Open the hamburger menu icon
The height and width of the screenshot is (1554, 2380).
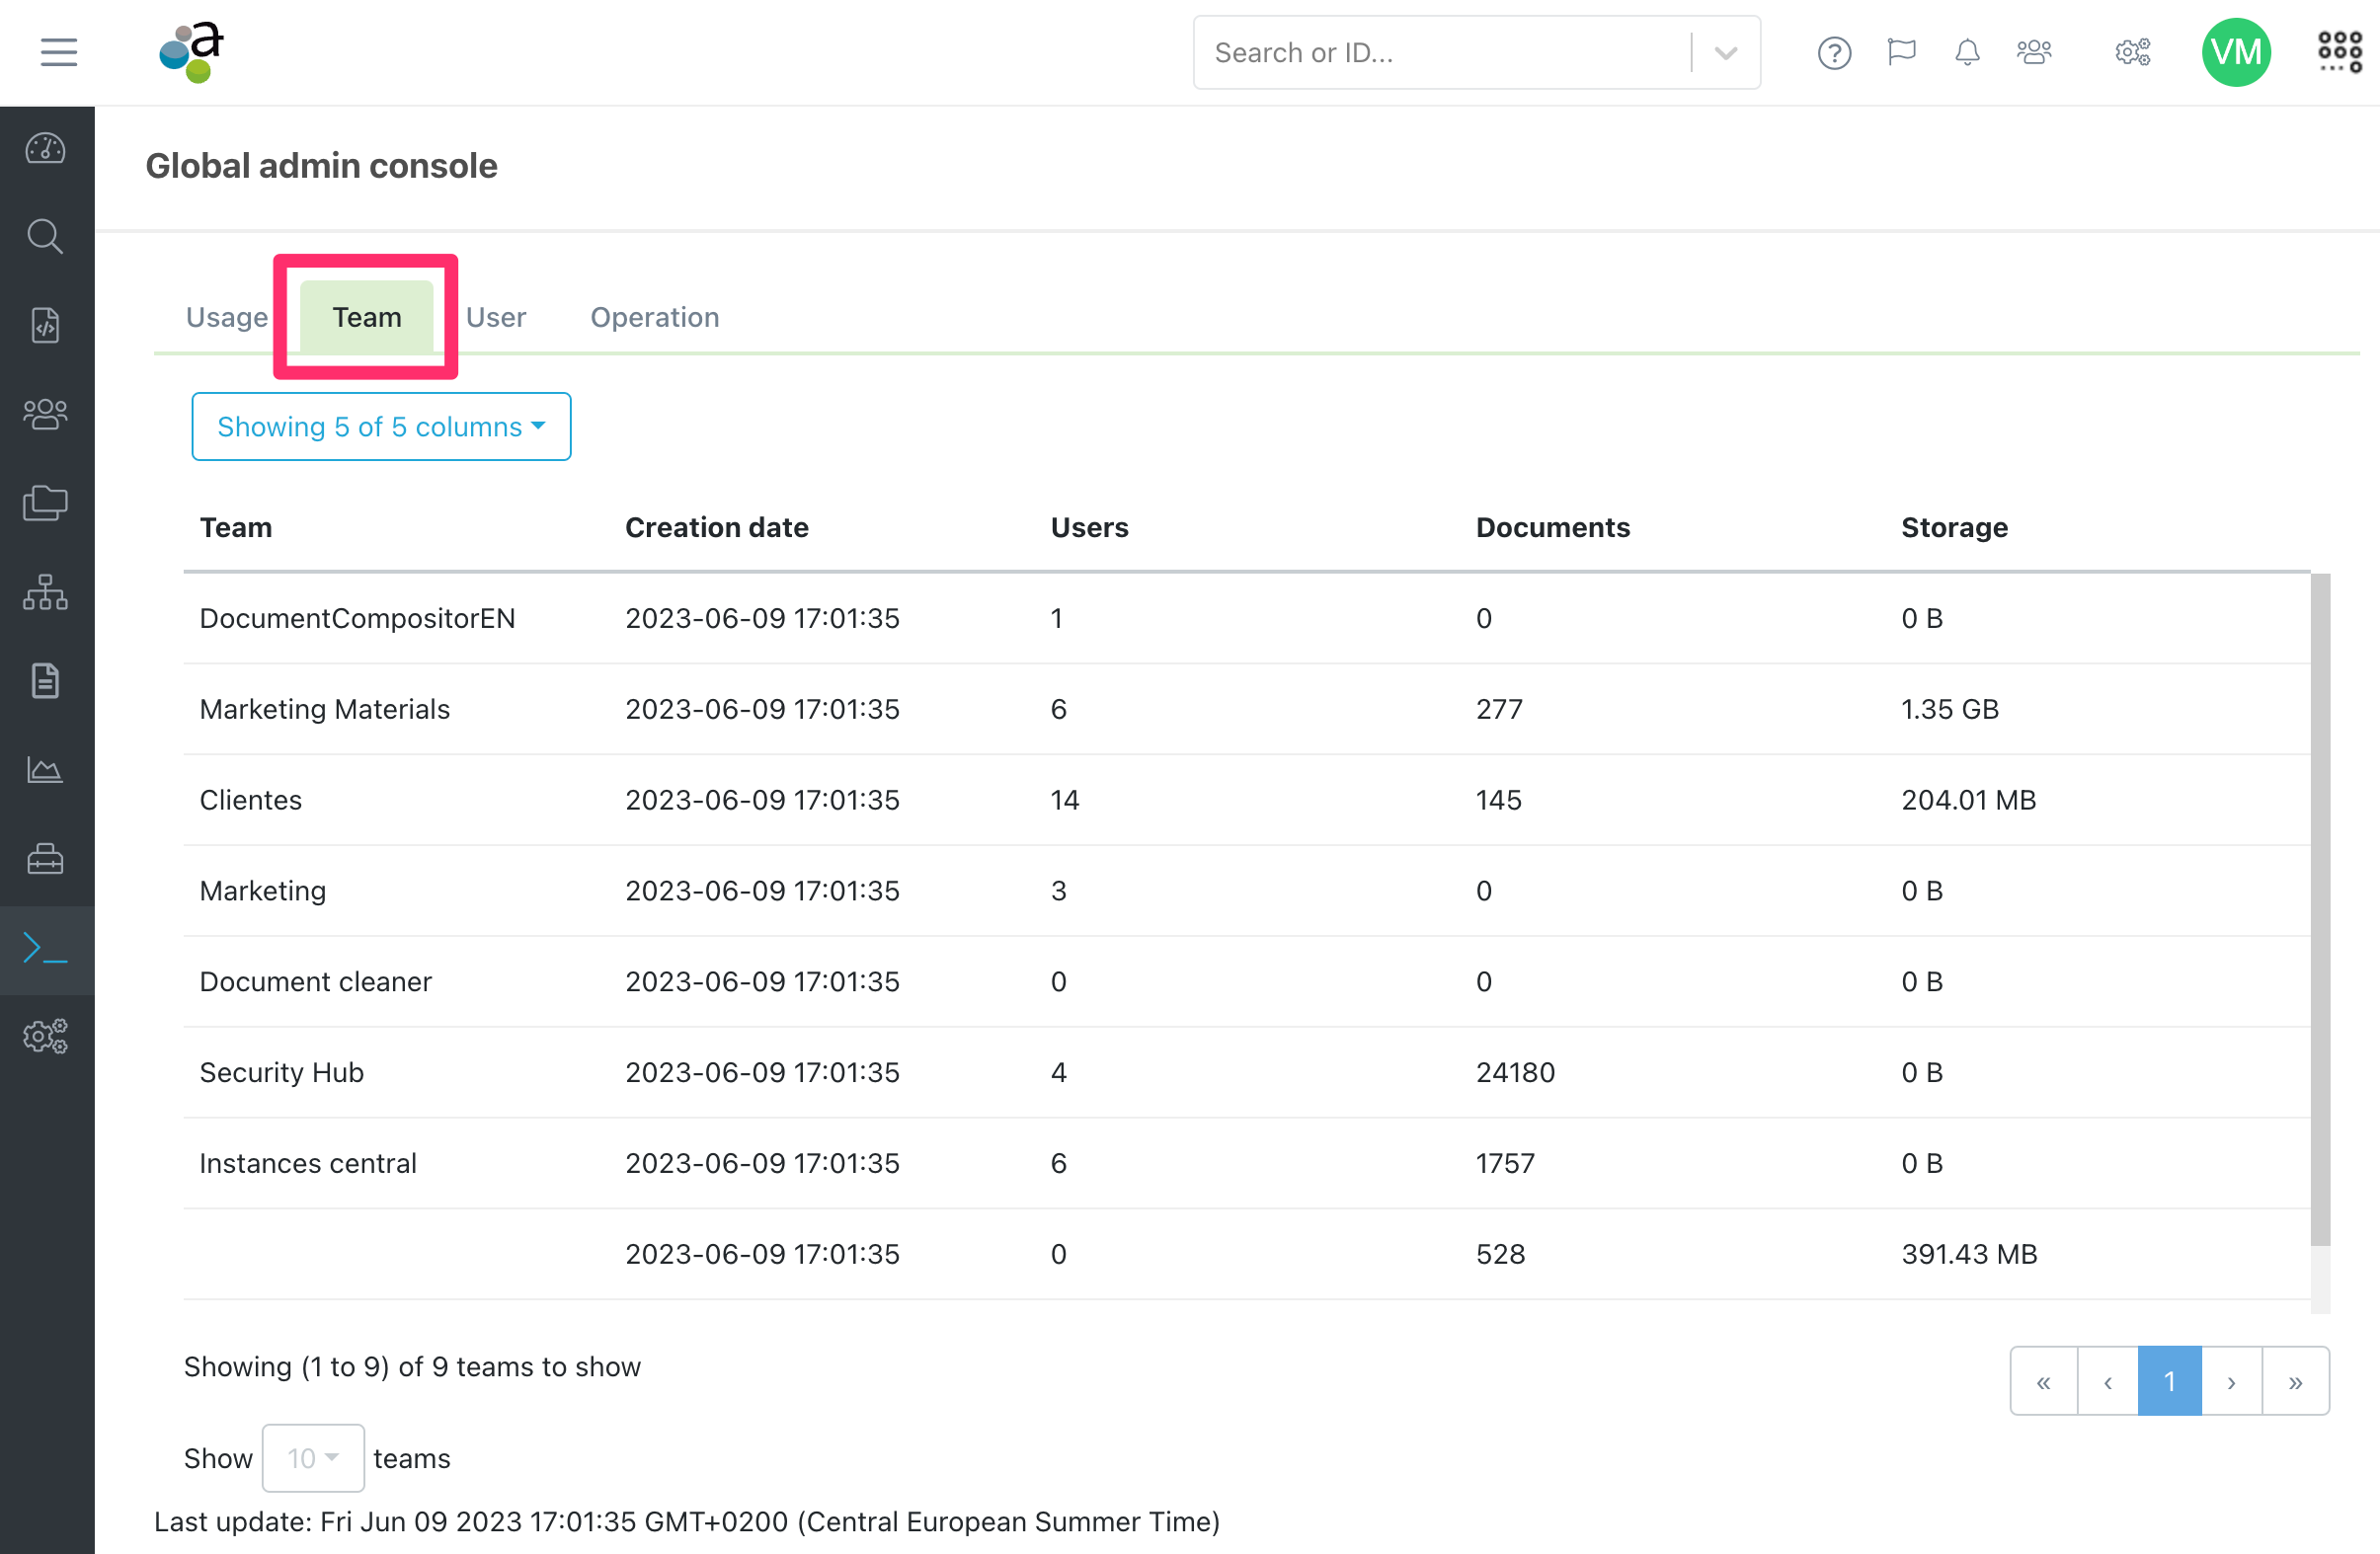point(58,52)
